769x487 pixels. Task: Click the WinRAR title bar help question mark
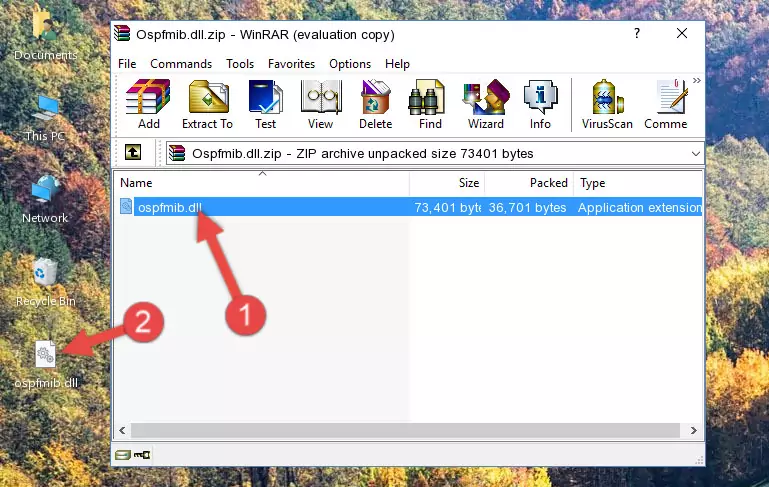[x=637, y=33]
